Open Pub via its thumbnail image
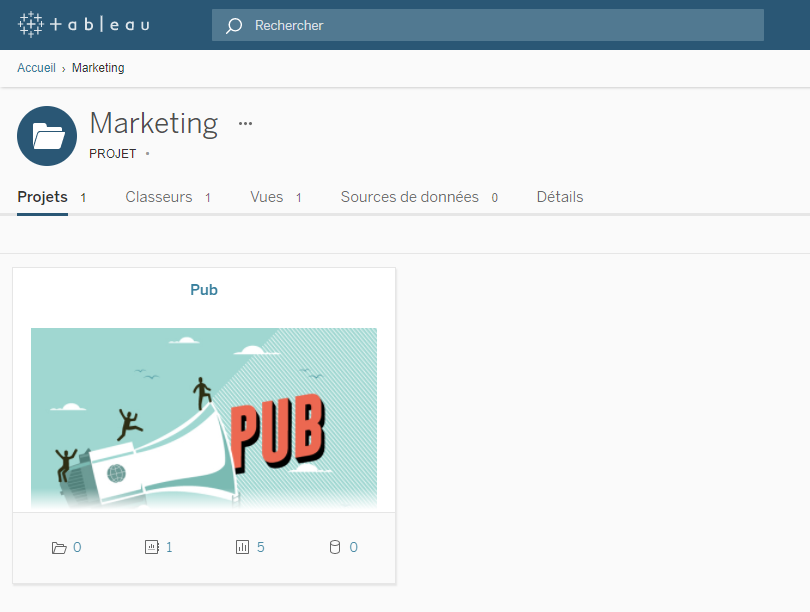Screen dimensions: 810x612 click(203, 417)
